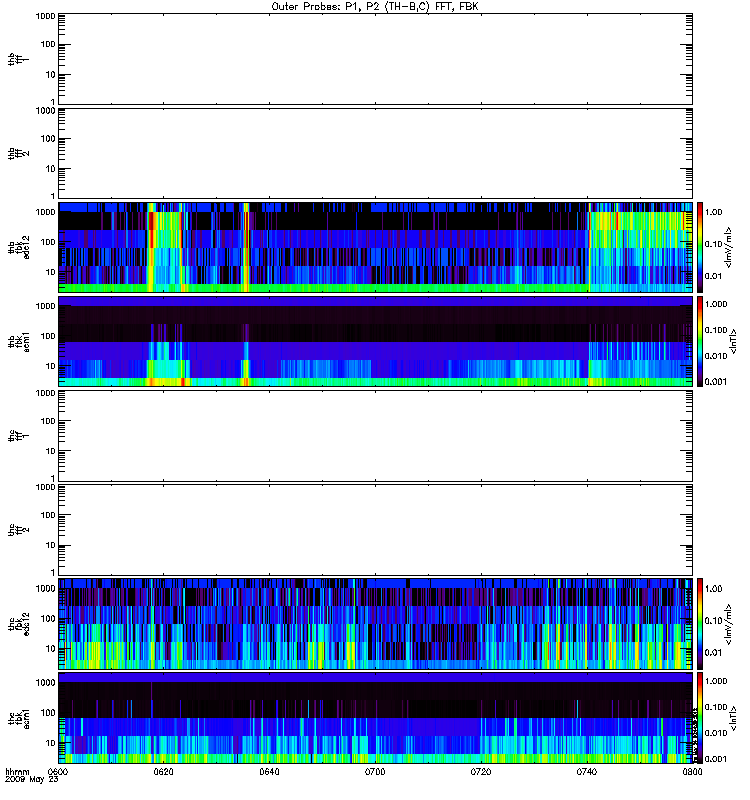Select the thb fff 1 panel label
The height and width of the screenshot is (800, 750).
pyautogui.click(x=18, y=59)
